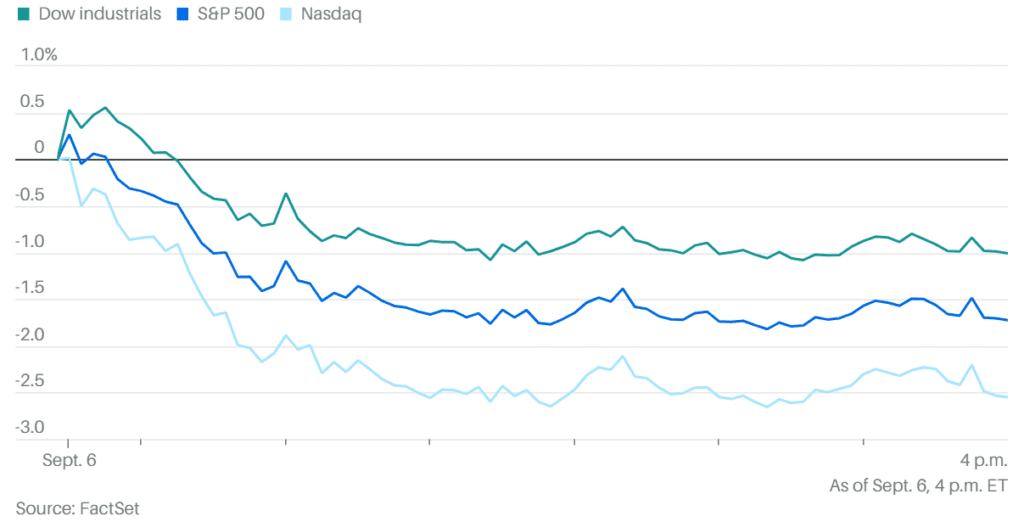The image size is (1024, 522).
Task: Click the -1.5 y-axis label
Action: click(x=31, y=288)
